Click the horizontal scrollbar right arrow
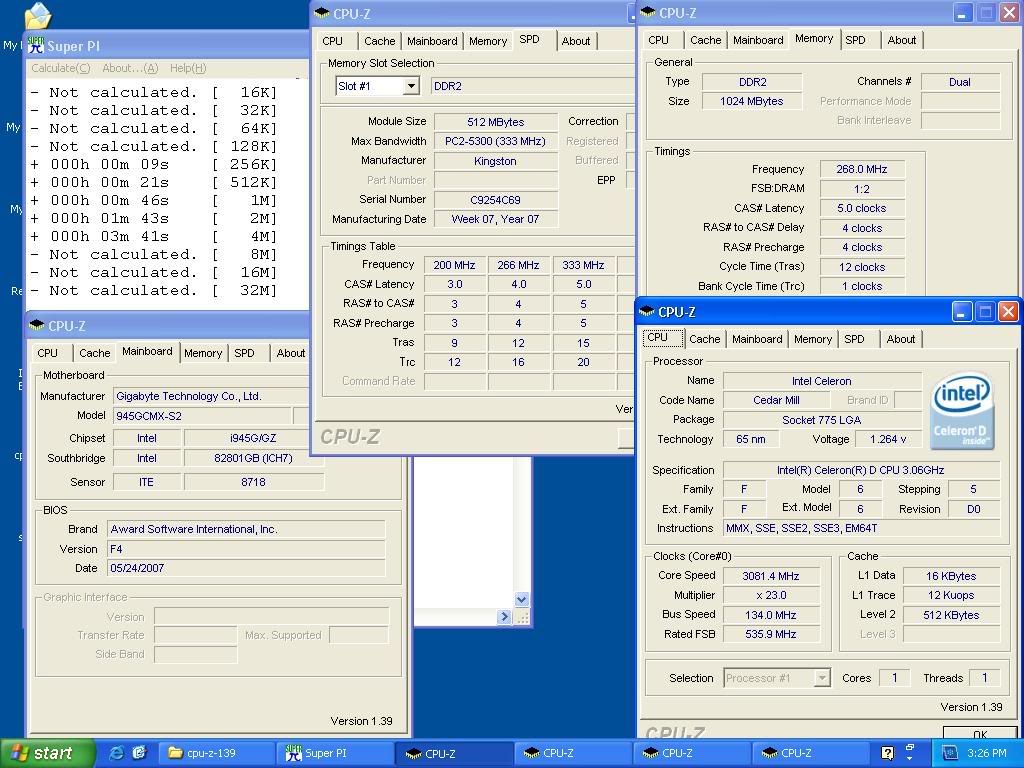Viewport: 1024px width, 768px height. (504, 617)
